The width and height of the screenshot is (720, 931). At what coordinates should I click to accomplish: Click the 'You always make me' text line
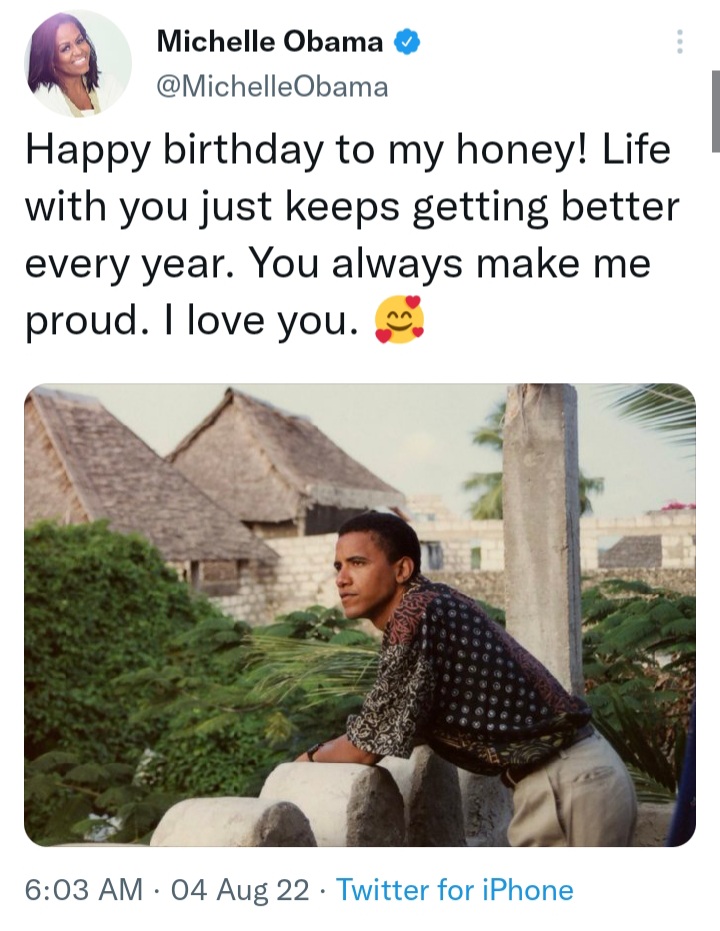coord(448,265)
